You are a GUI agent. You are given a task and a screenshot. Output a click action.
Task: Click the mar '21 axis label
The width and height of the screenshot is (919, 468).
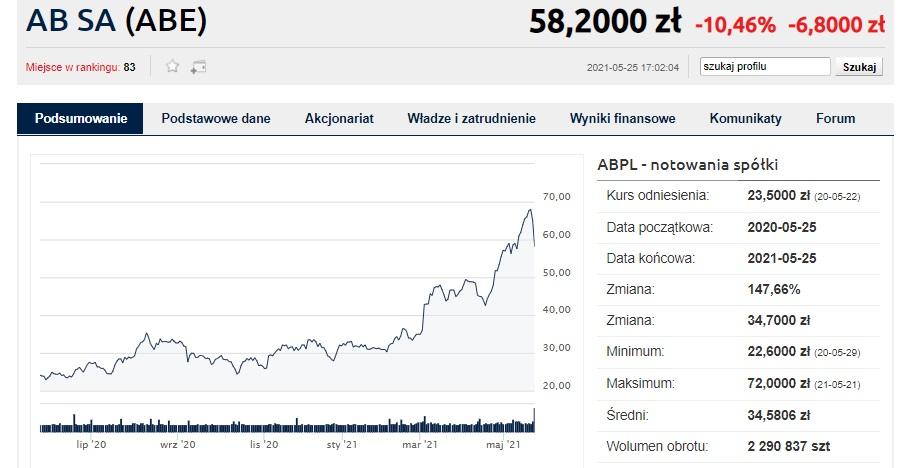tap(420, 445)
